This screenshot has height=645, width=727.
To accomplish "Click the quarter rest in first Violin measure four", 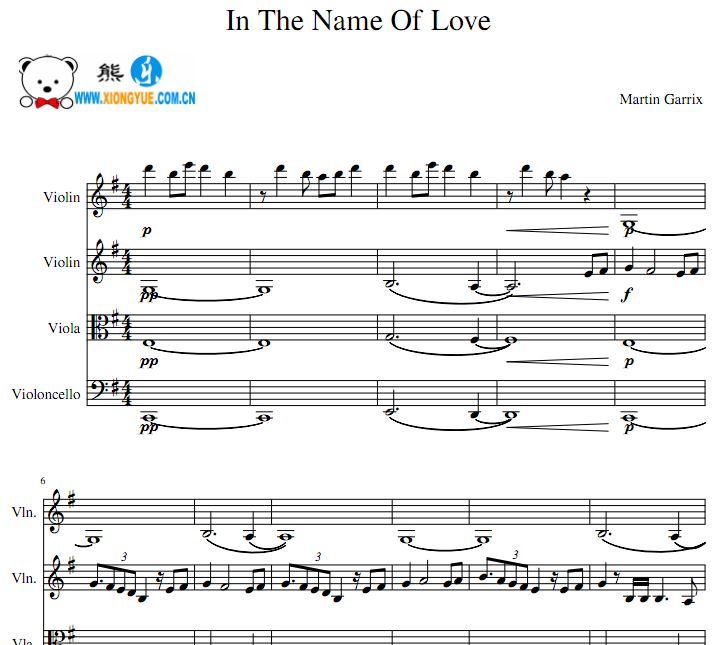I will tap(587, 196).
